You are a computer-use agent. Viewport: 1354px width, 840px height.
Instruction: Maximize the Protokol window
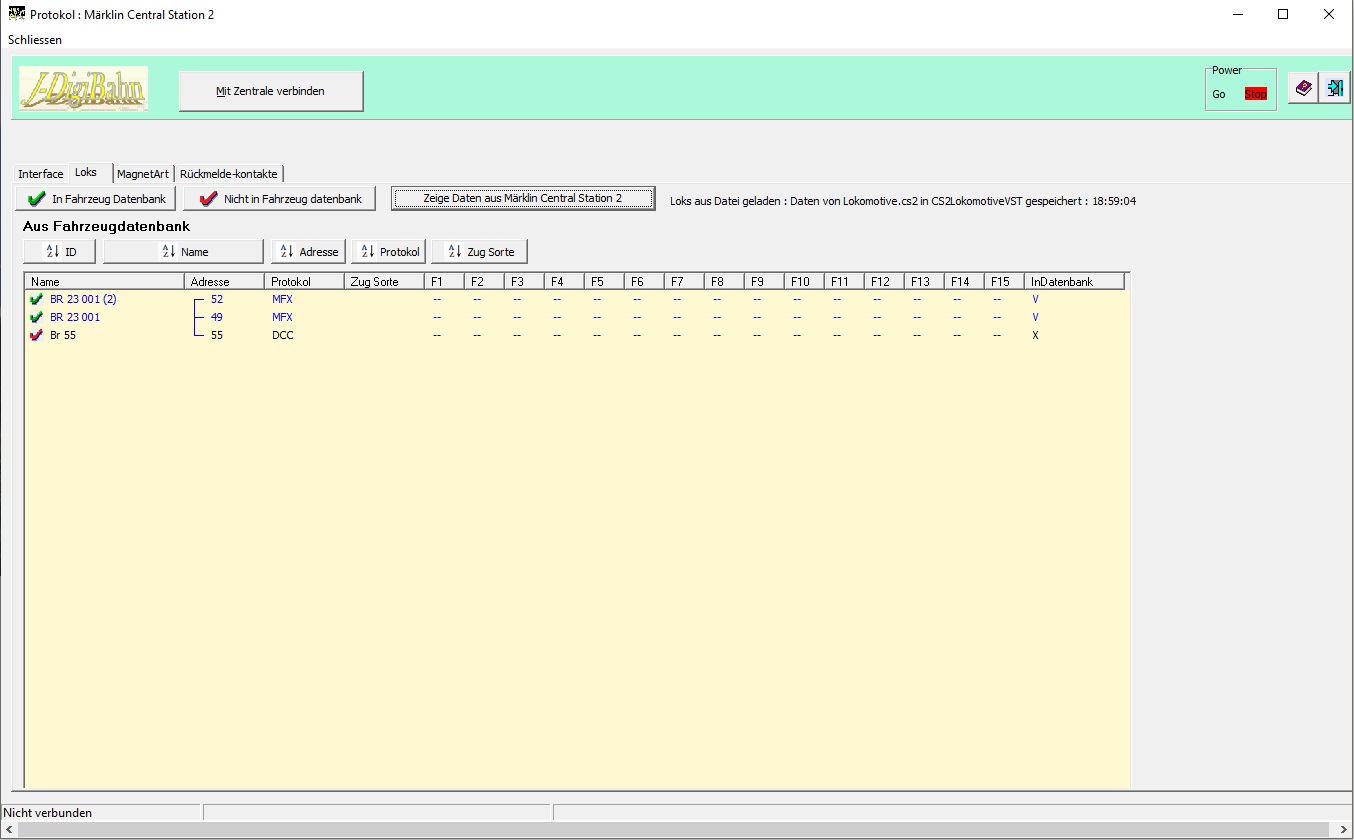coord(1283,14)
